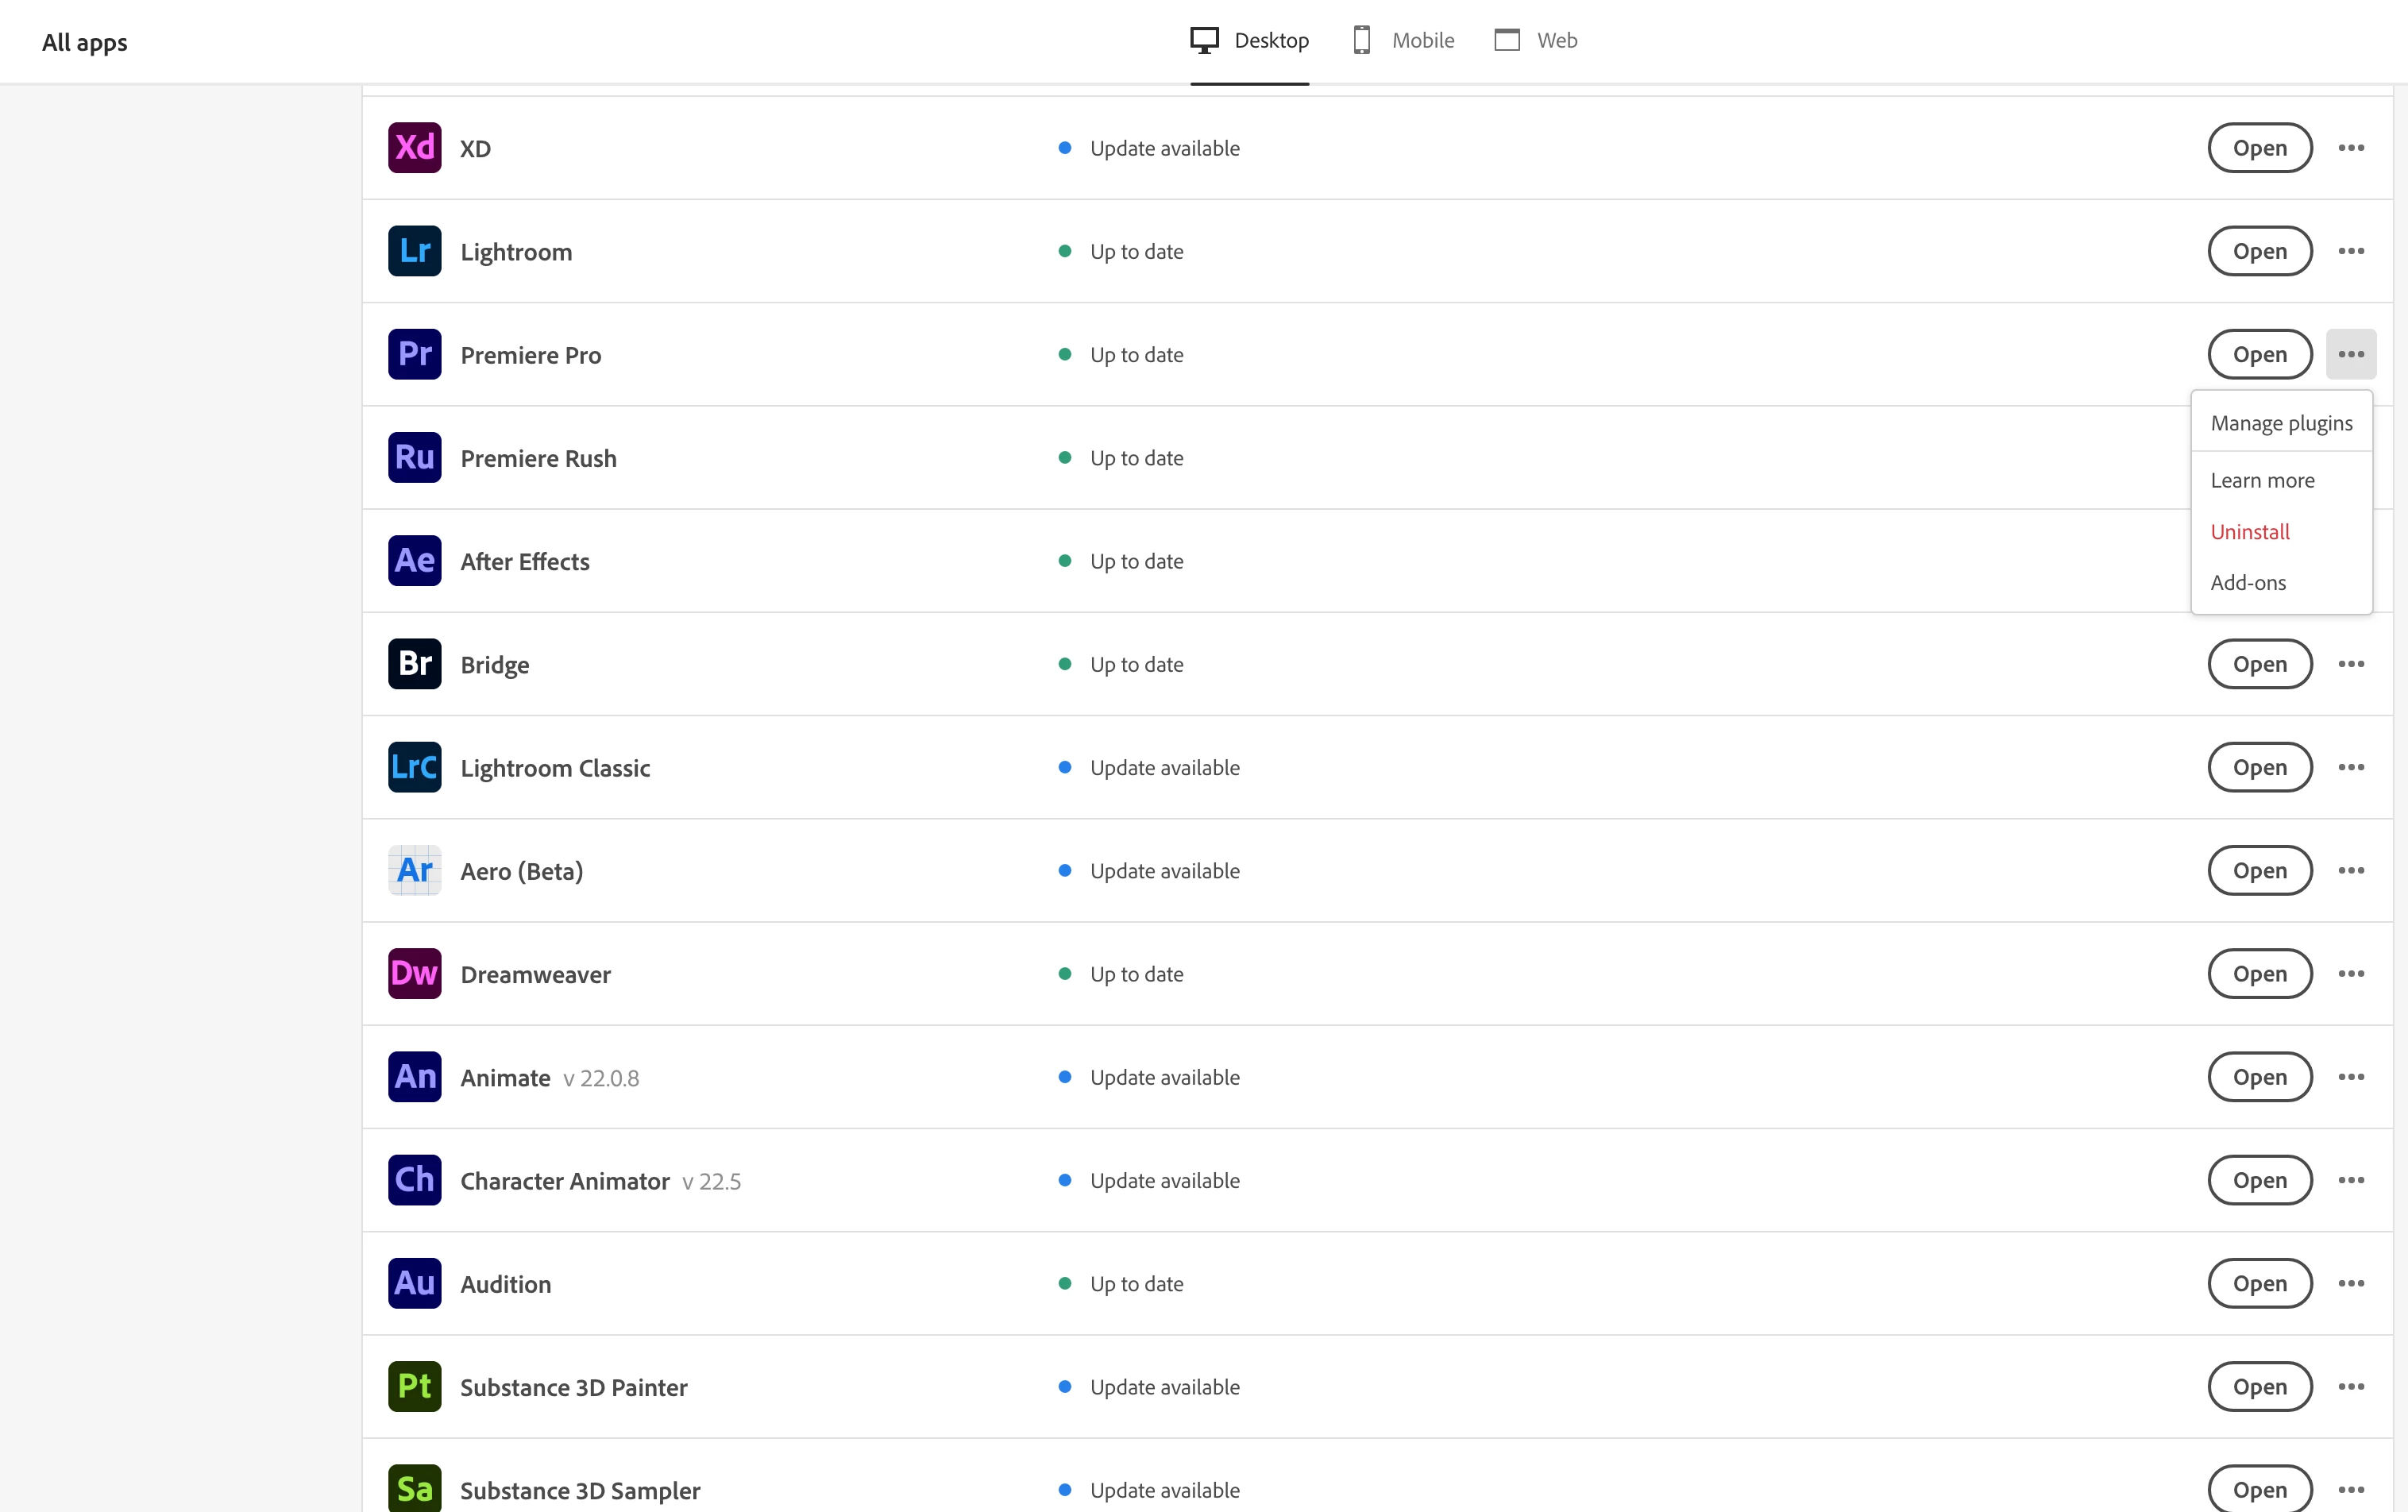Choose Uninstall from the Premiere Pro menu
The image size is (2408, 1512).
[x=2250, y=532]
